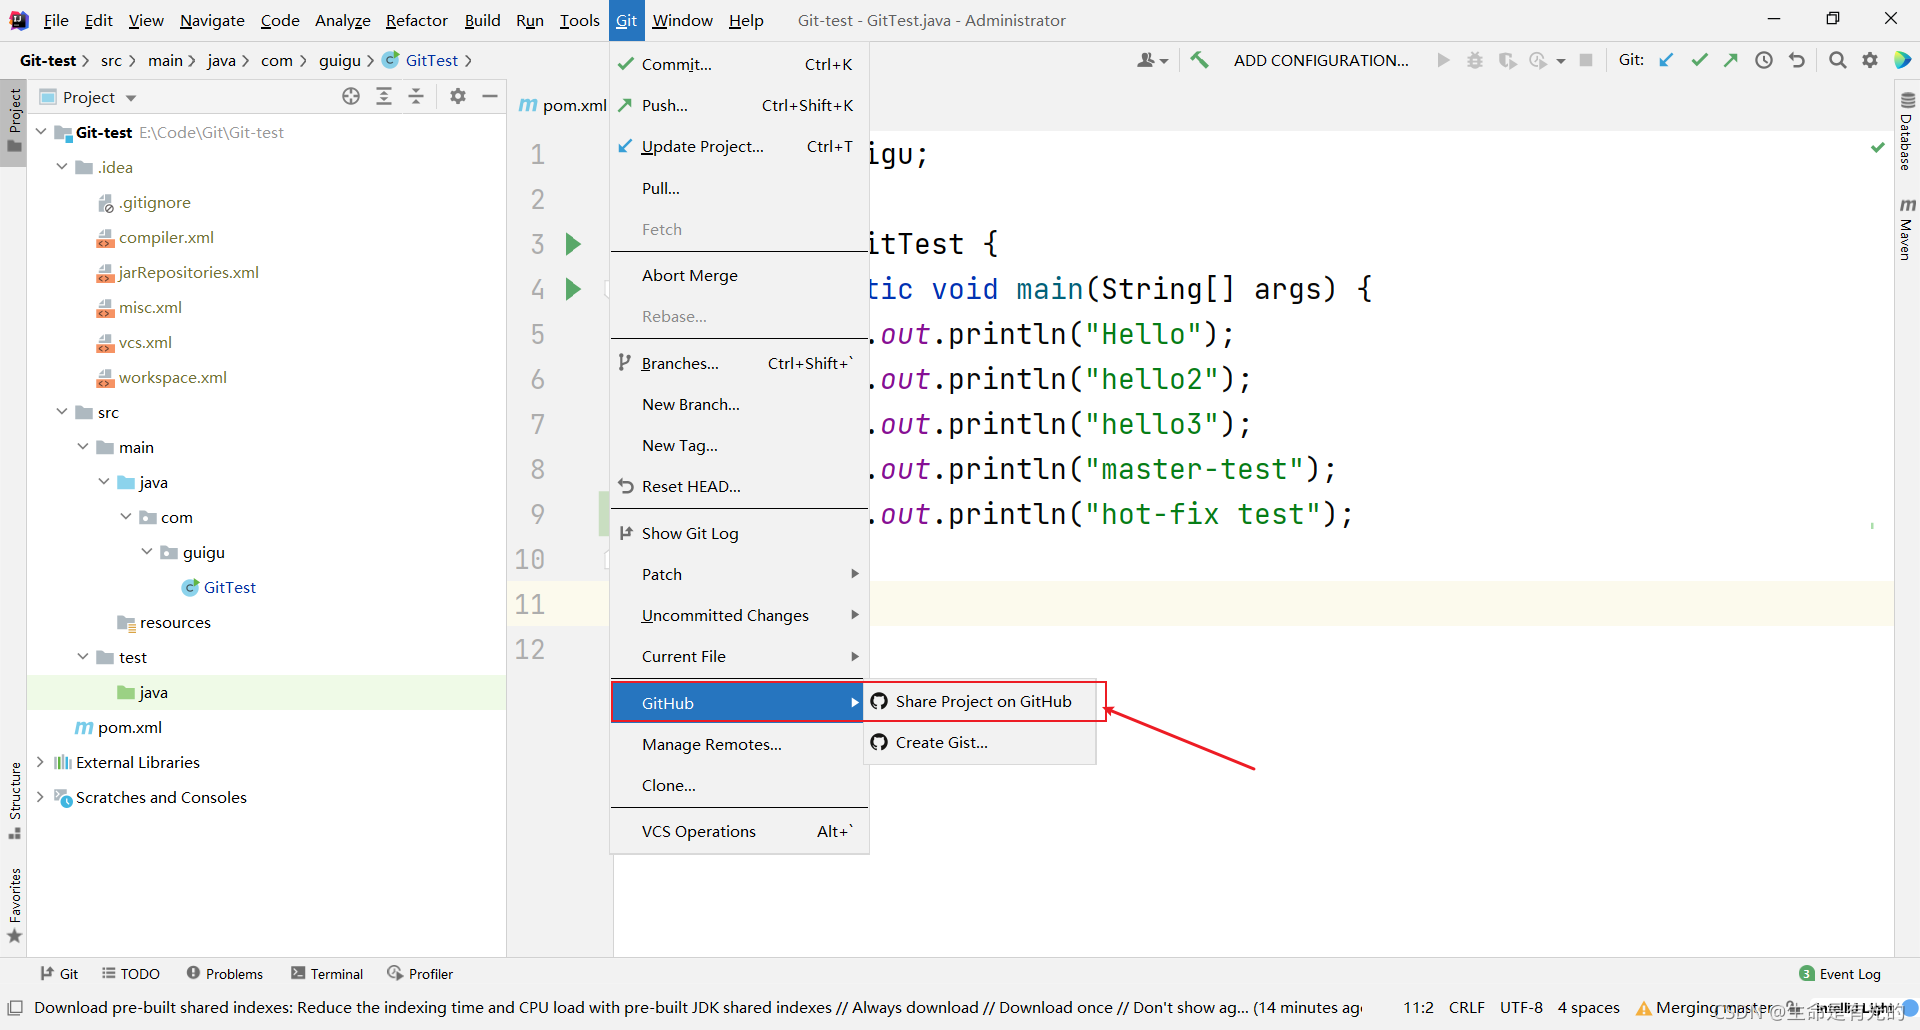Click Add Configuration button

tap(1320, 60)
